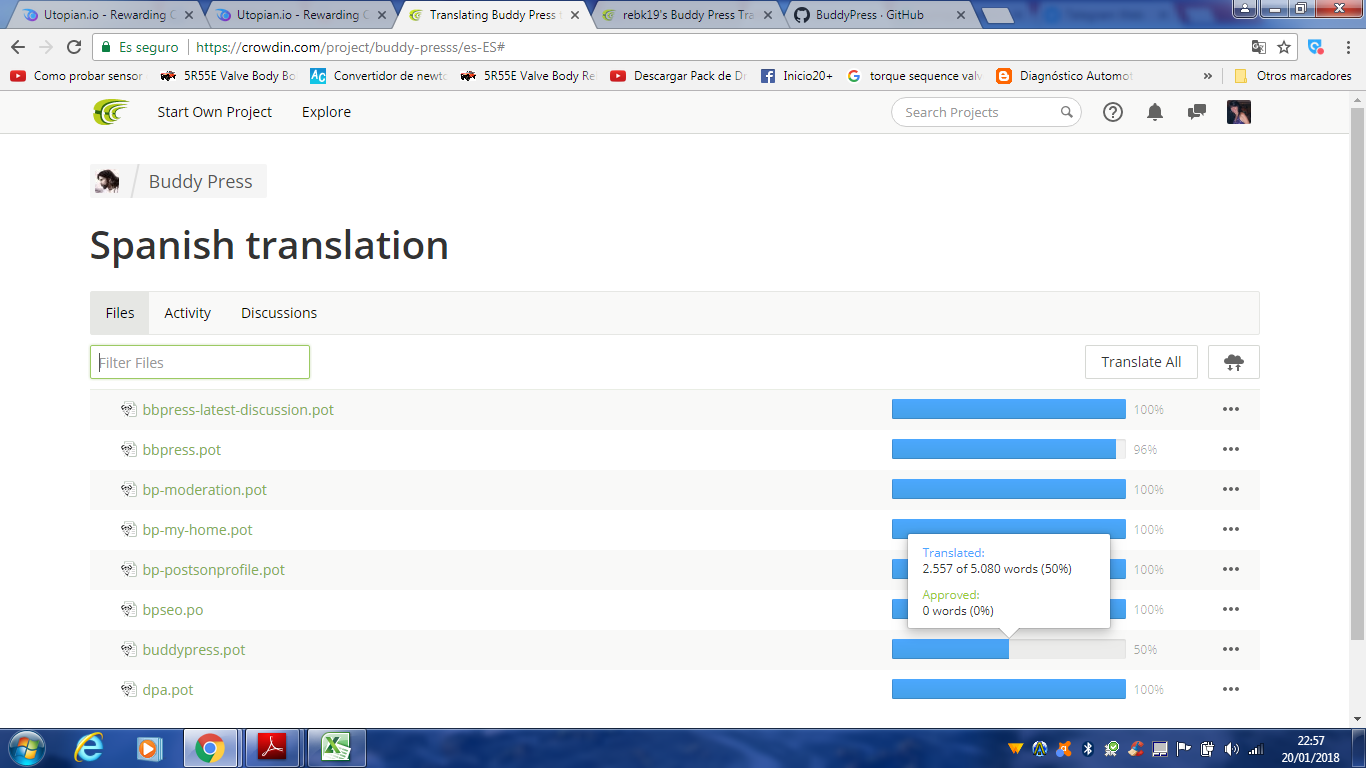Open dpa.pot file link
1366x768 pixels.
(x=168, y=689)
